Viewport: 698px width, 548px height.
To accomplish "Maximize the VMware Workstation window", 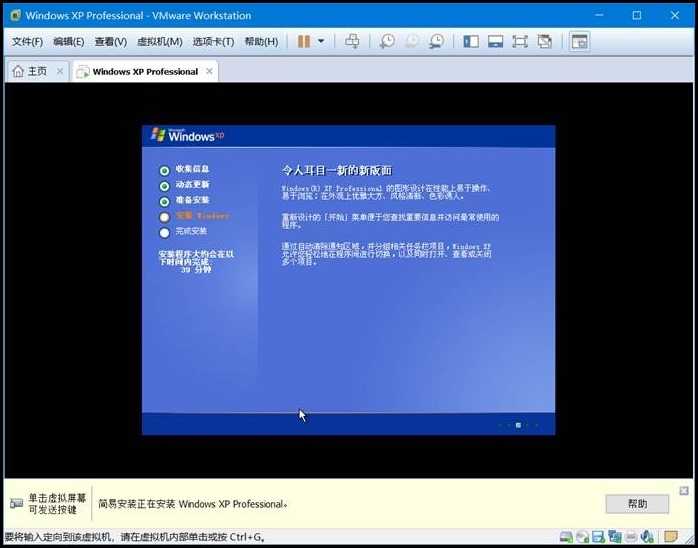I will (x=637, y=15).
